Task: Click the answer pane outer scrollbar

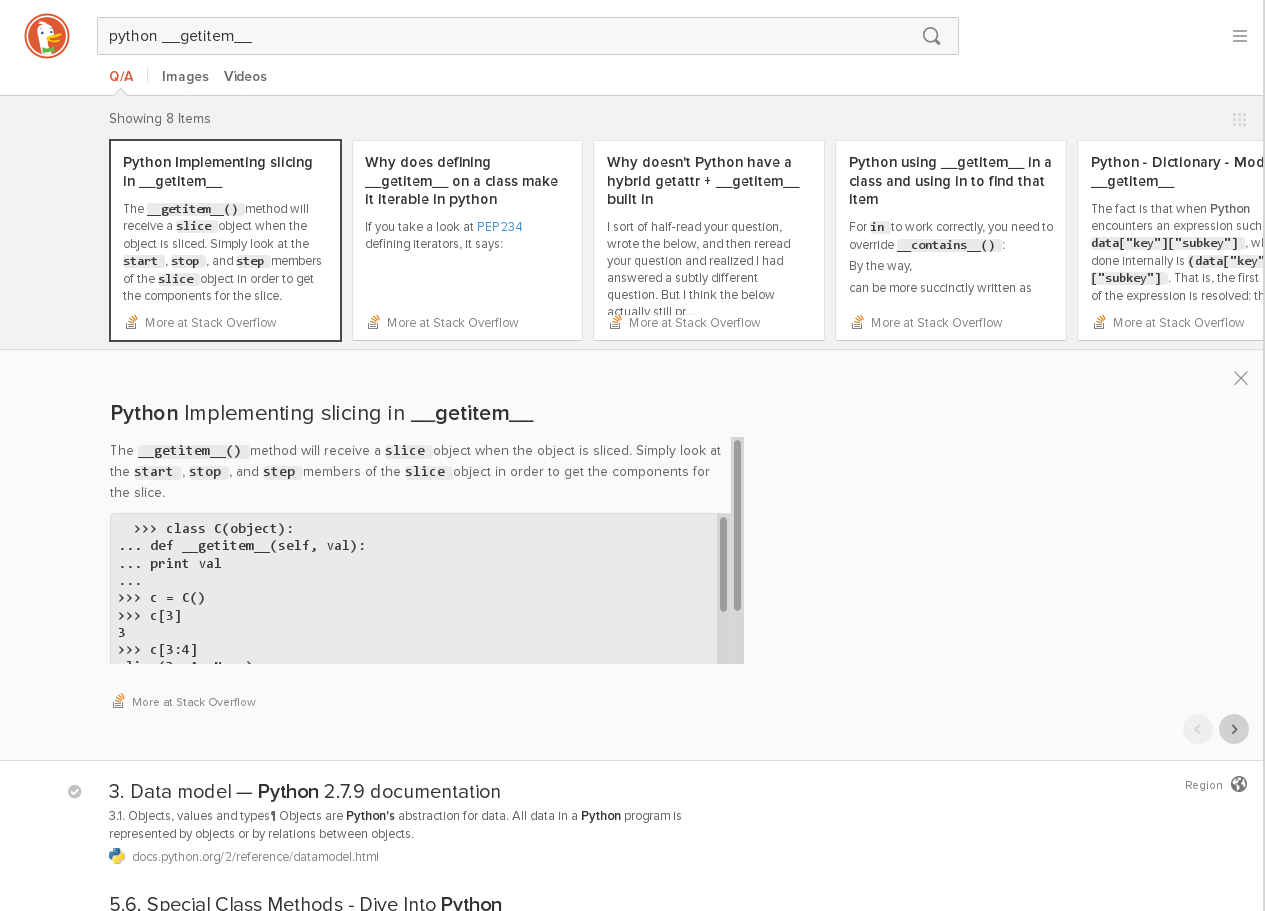Action: point(737,525)
